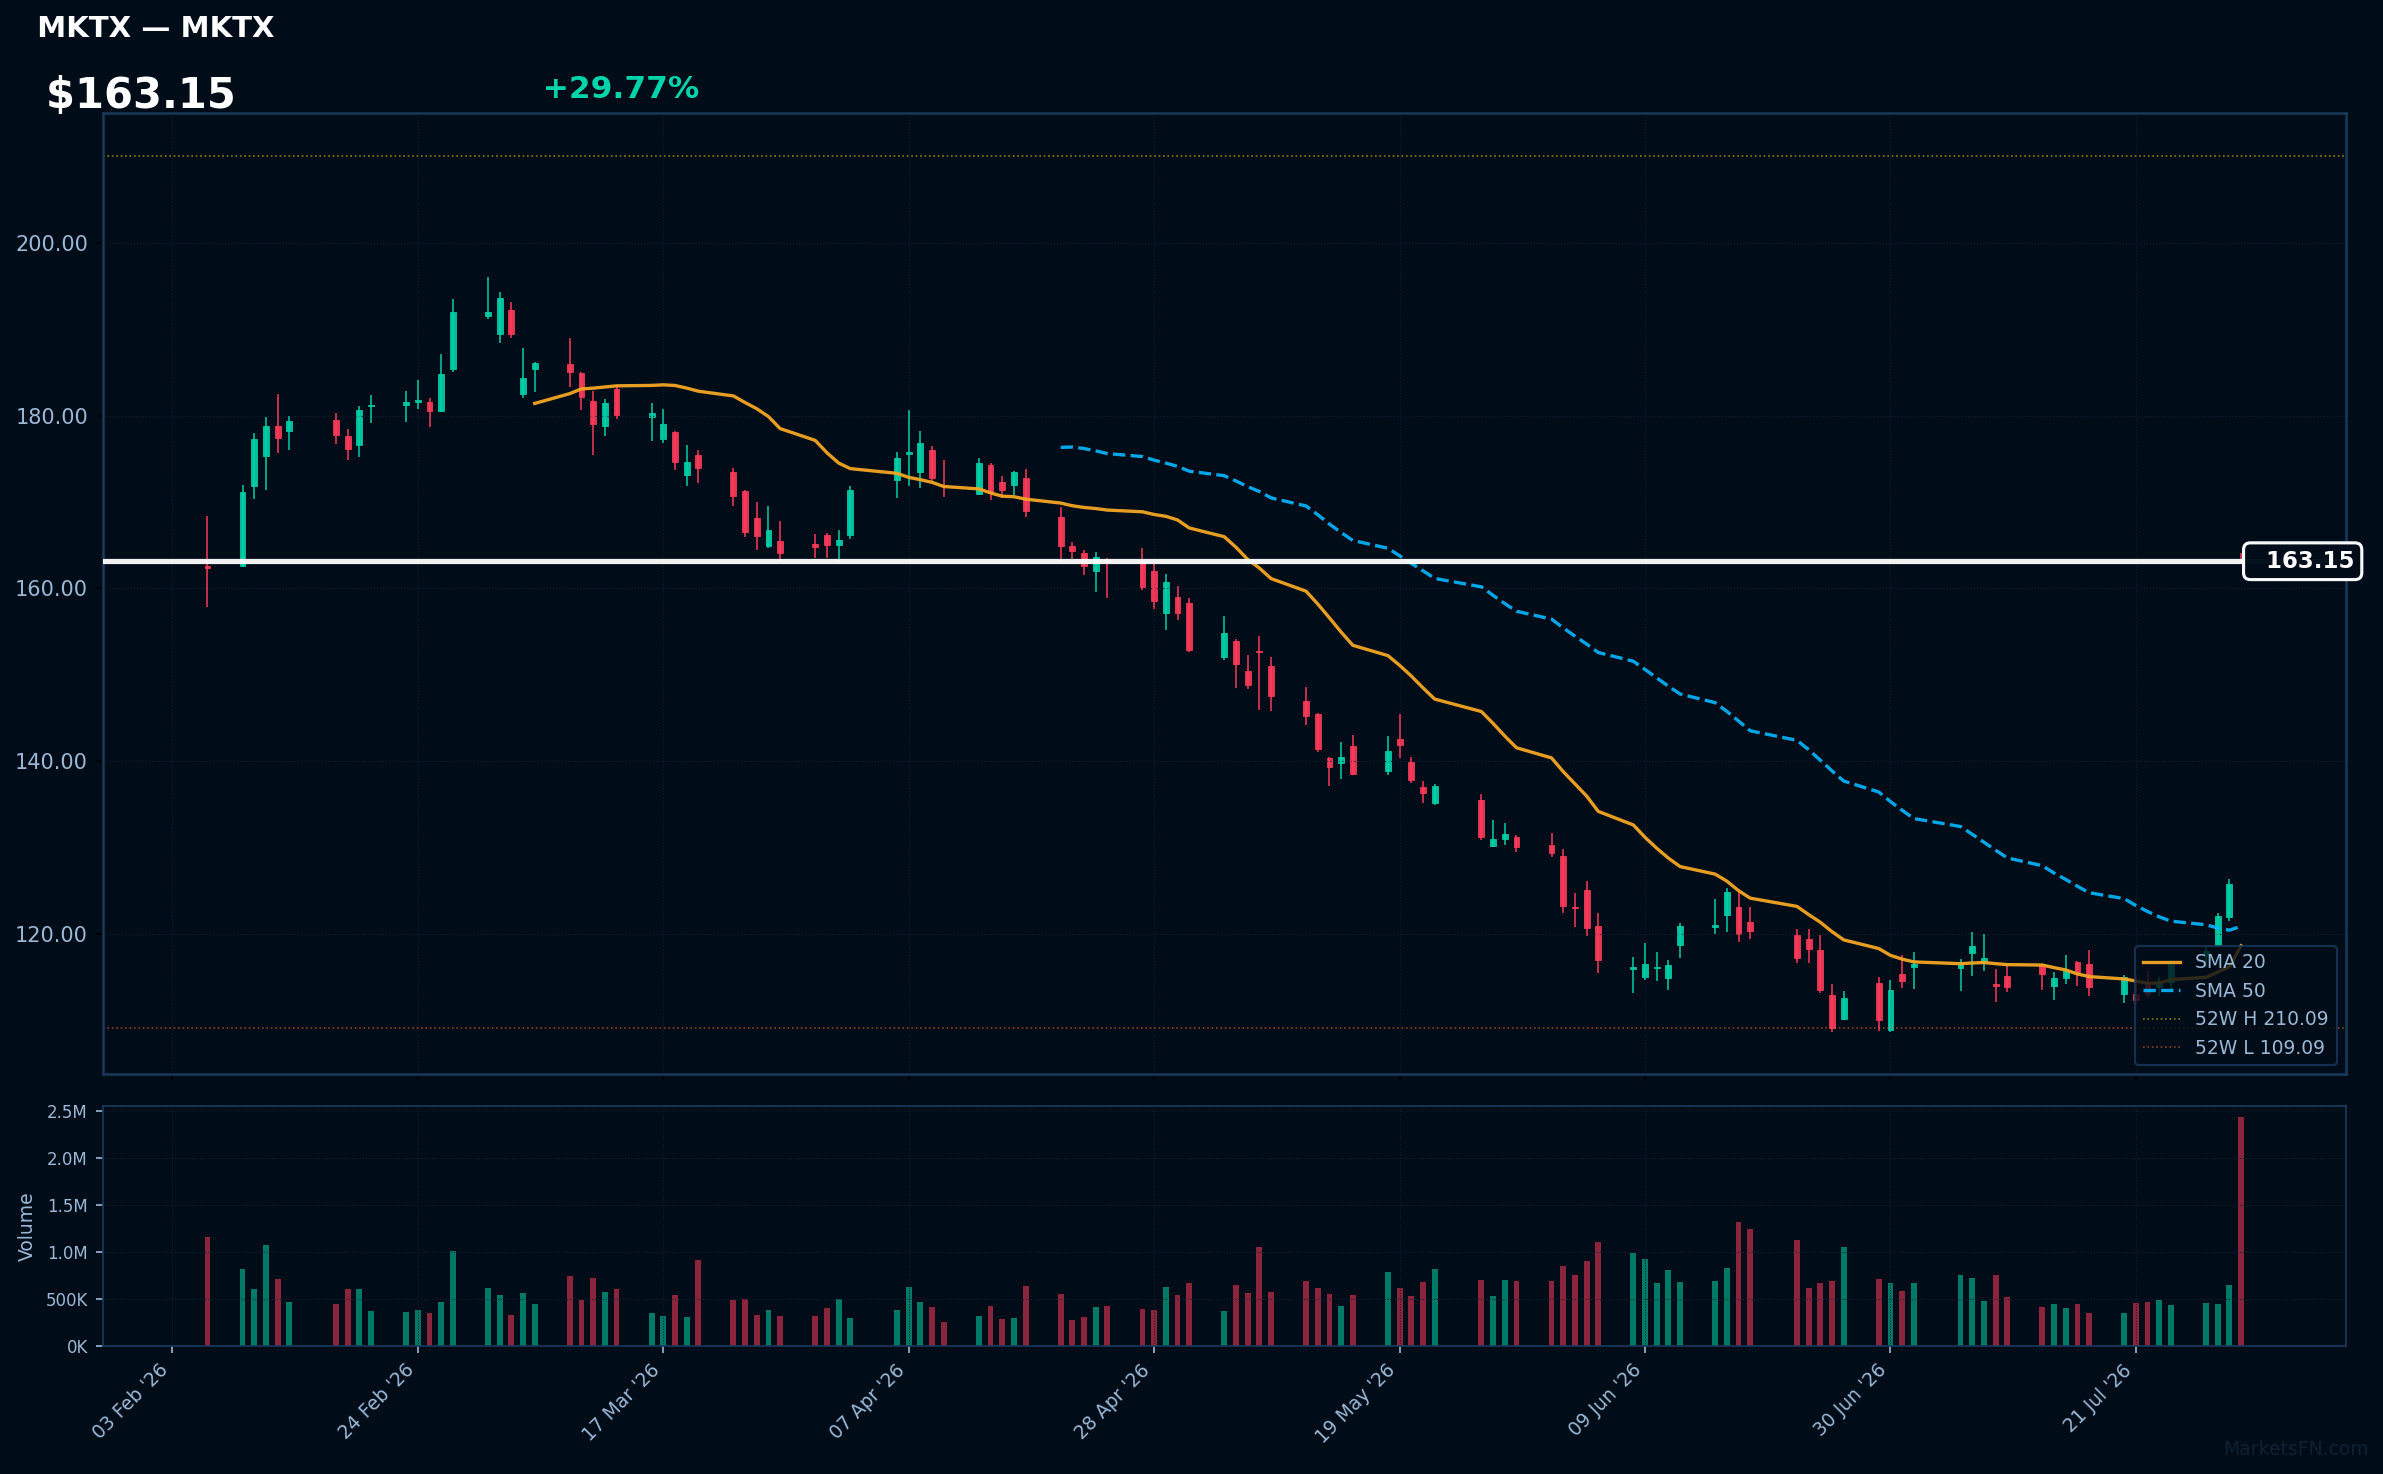
Task: Click the 180.00 price axis label
Action: 52,417
